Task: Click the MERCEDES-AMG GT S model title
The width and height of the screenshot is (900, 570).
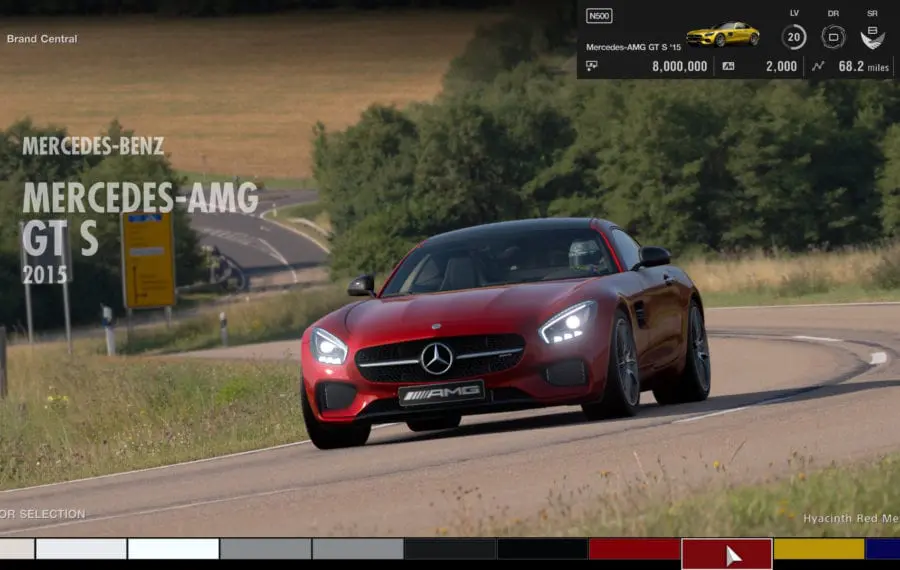Action: (139, 216)
